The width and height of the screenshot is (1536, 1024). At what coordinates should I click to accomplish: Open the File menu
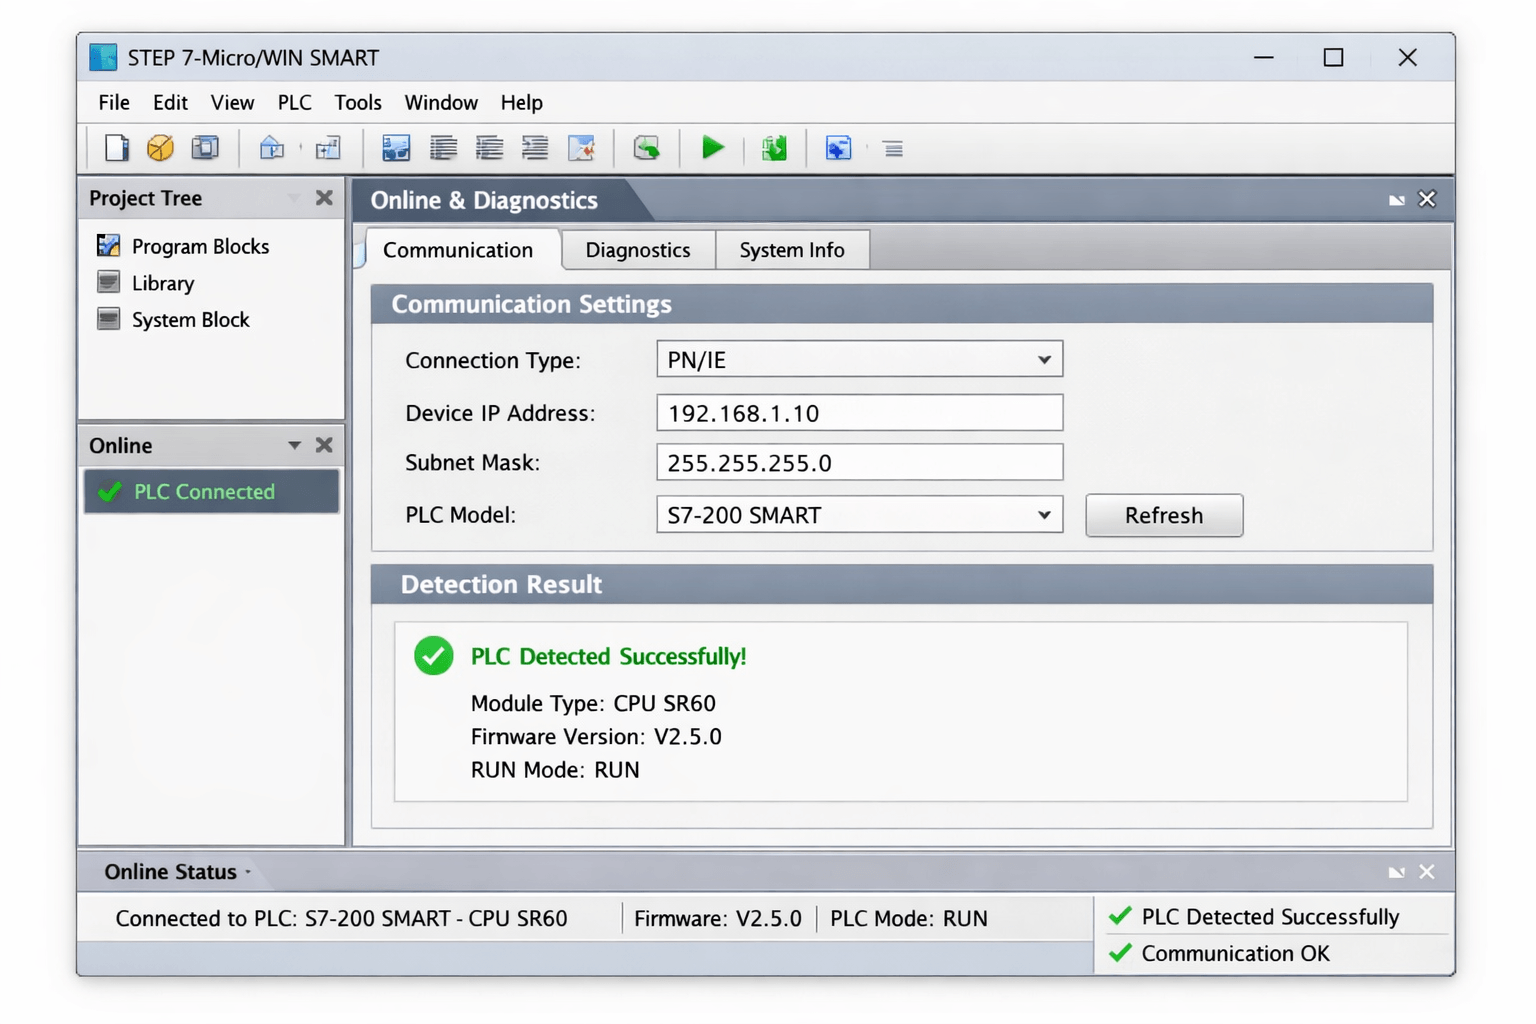tap(114, 102)
